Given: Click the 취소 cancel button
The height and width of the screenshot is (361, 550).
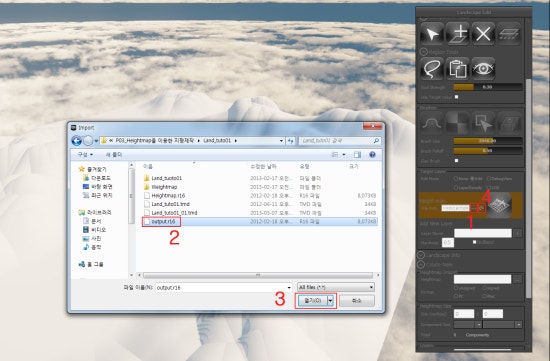Looking at the screenshot, I should coord(357,301).
